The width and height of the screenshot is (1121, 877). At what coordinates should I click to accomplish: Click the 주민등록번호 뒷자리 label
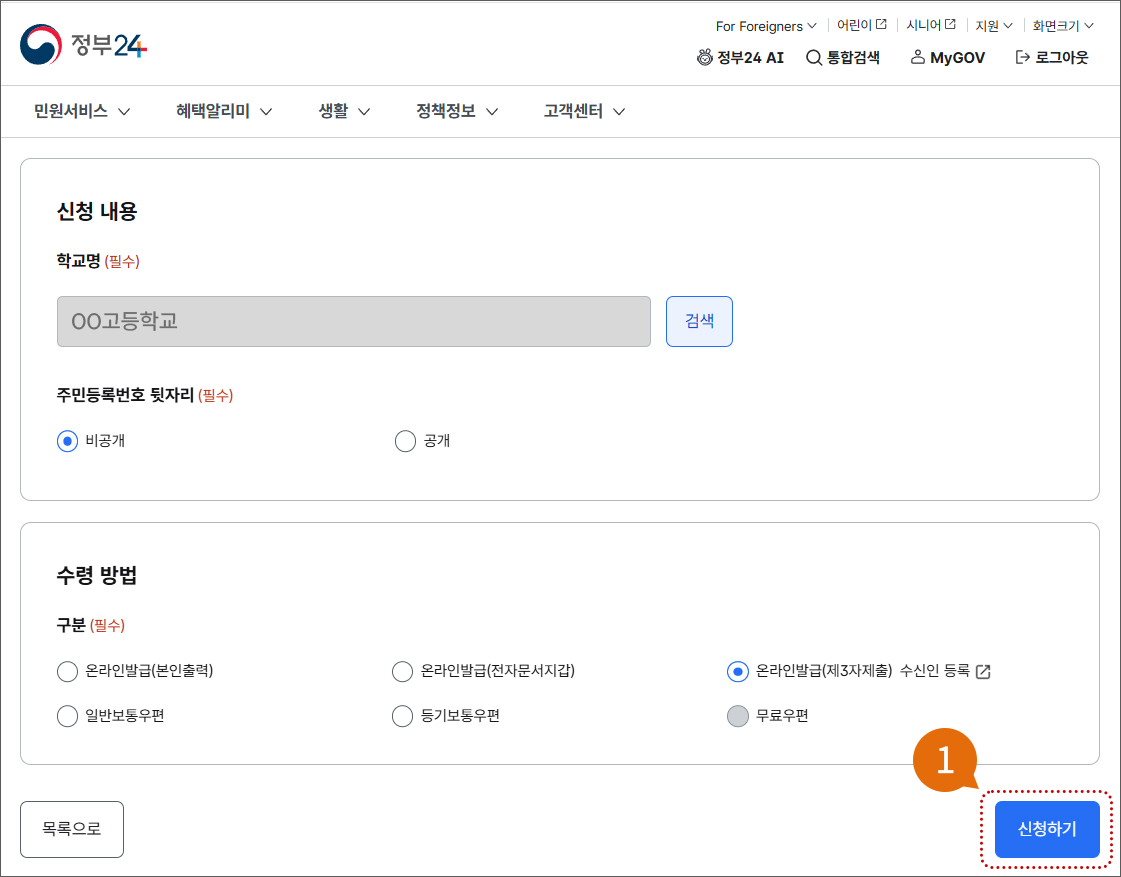click(125, 395)
